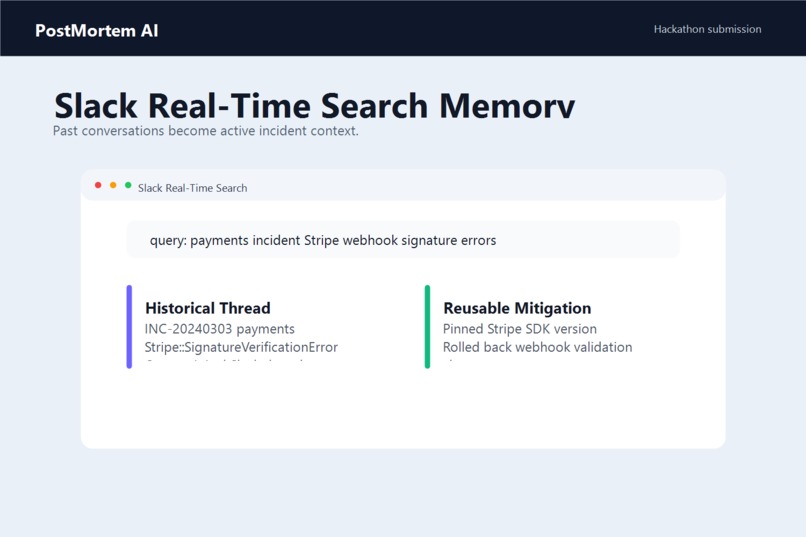Click the orange window dot
Image resolution: width=806 pixels, height=537 pixels.
tap(113, 185)
